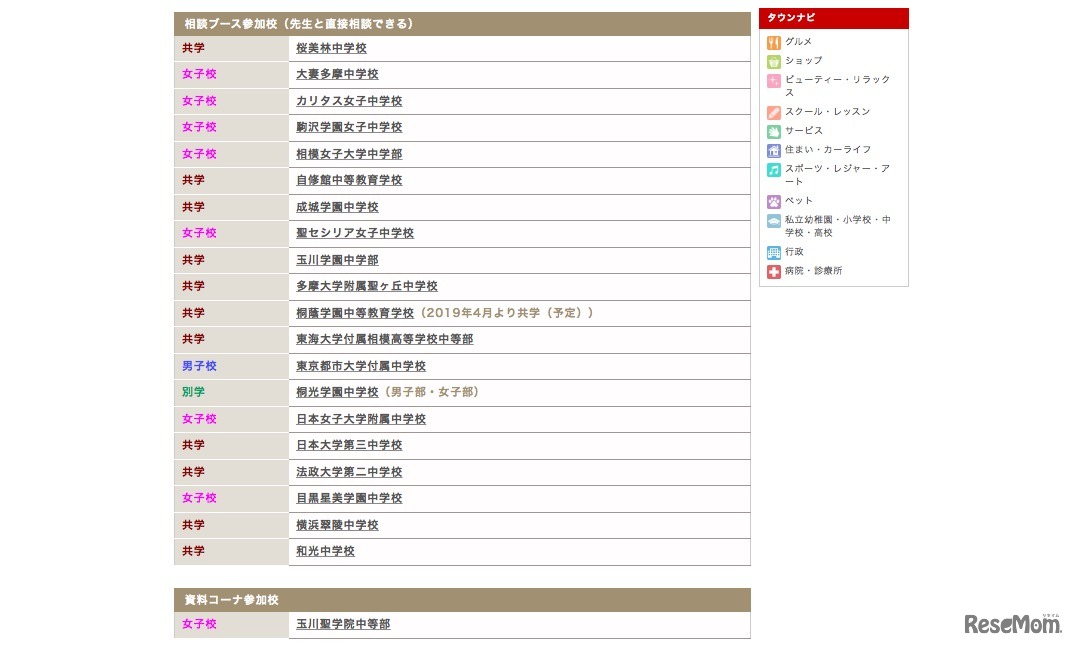
Task: Open 成城学園中学校 link
Action: point(337,207)
